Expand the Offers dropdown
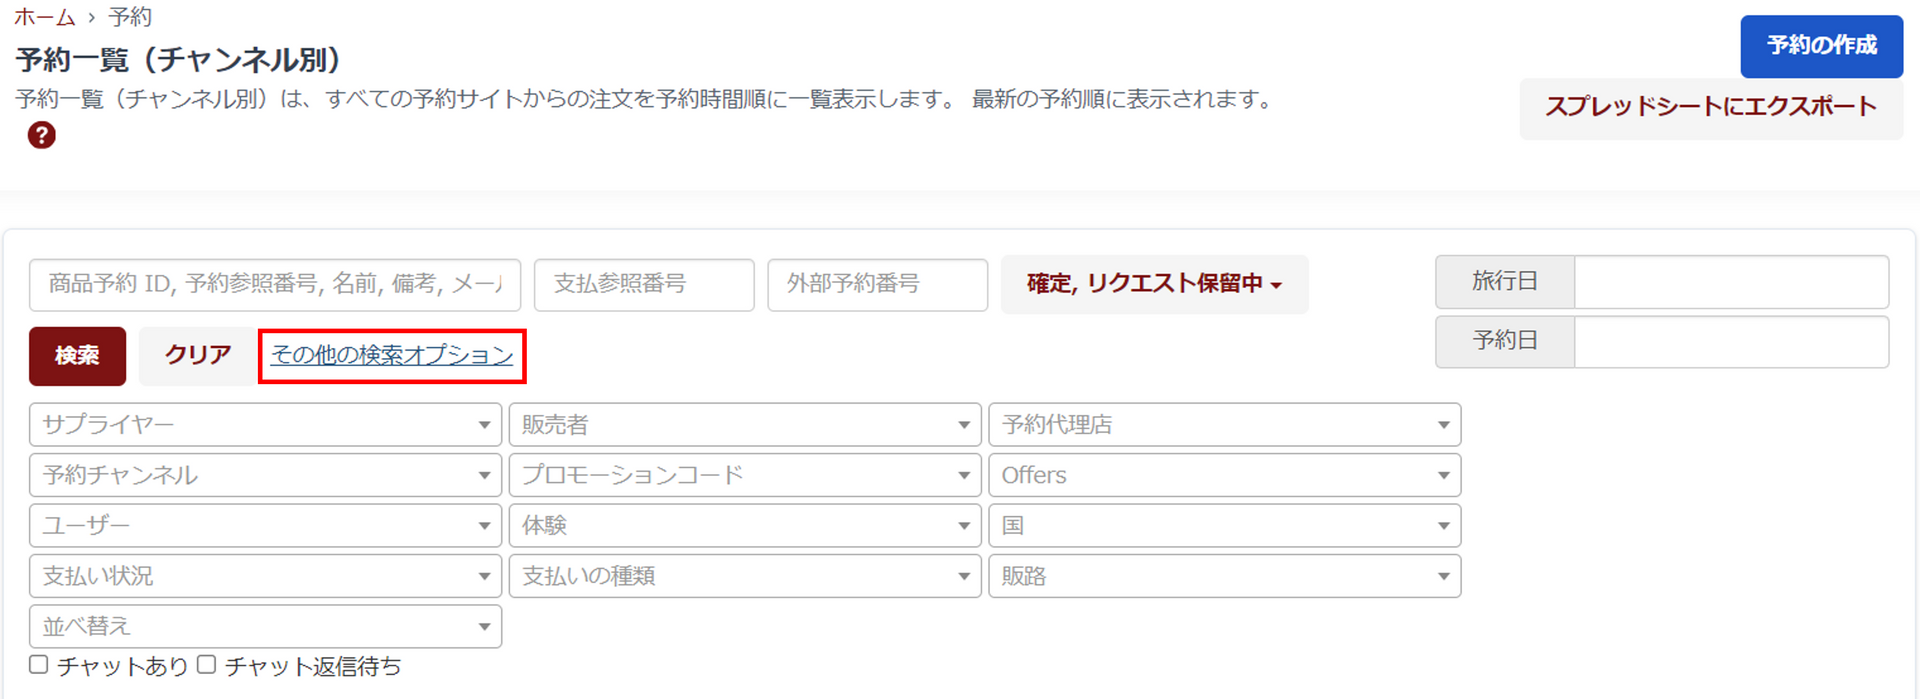This screenshot has width=1920, height=699. [x=1224, y=475]
